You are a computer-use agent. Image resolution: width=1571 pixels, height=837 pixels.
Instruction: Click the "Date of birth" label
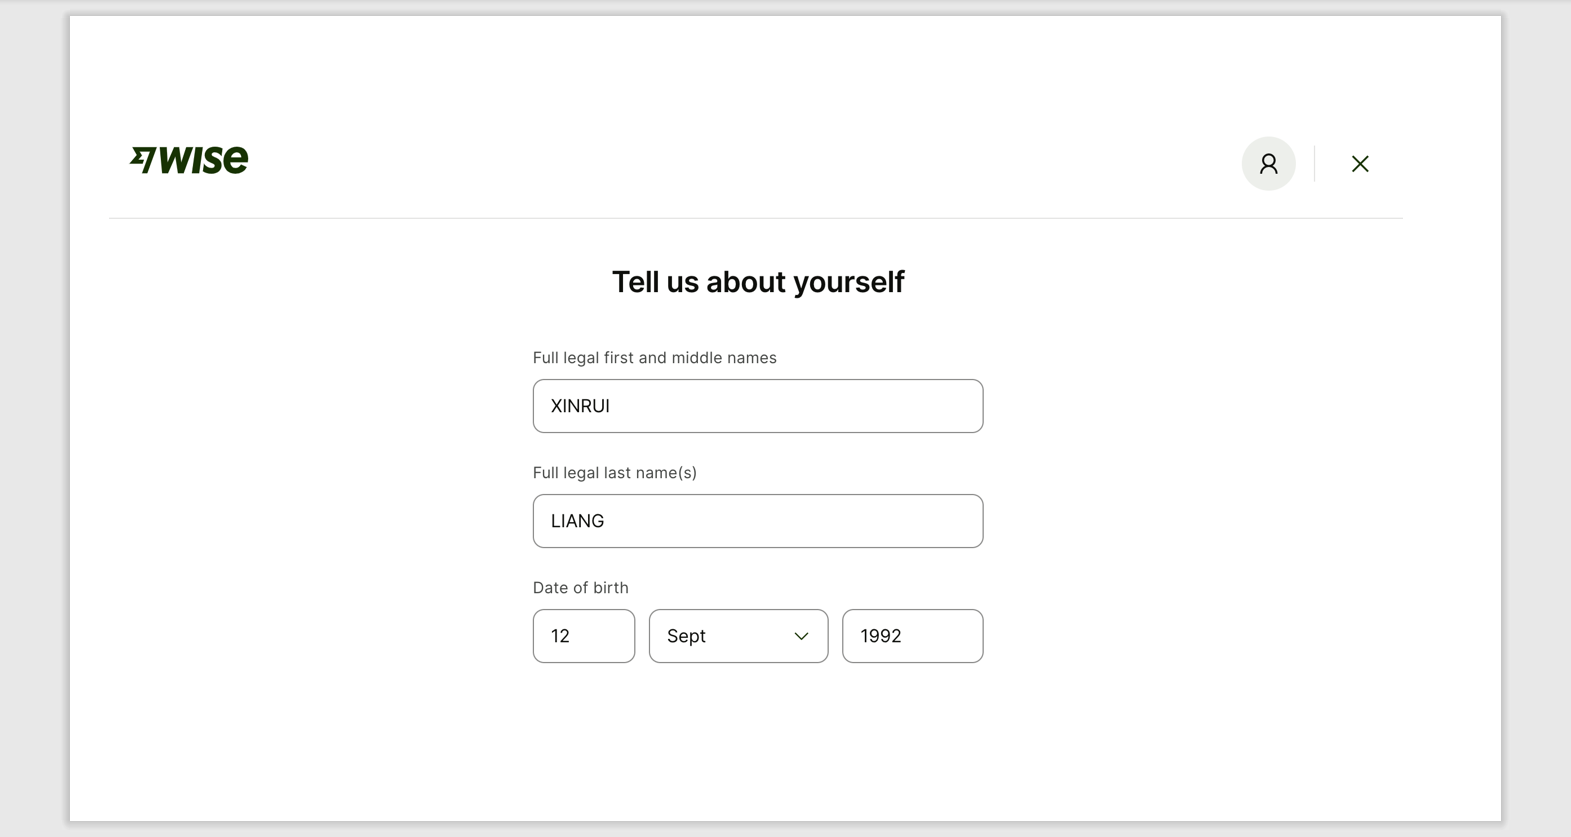pos(580,588)
